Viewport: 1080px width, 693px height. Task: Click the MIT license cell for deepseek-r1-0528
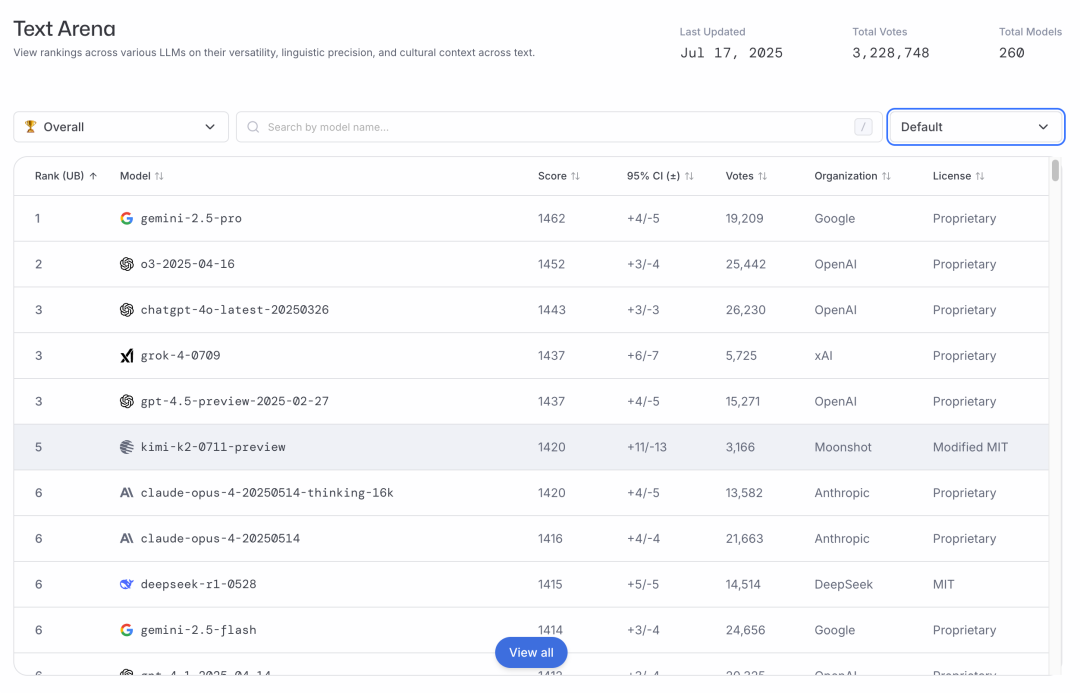pos(944,584)
